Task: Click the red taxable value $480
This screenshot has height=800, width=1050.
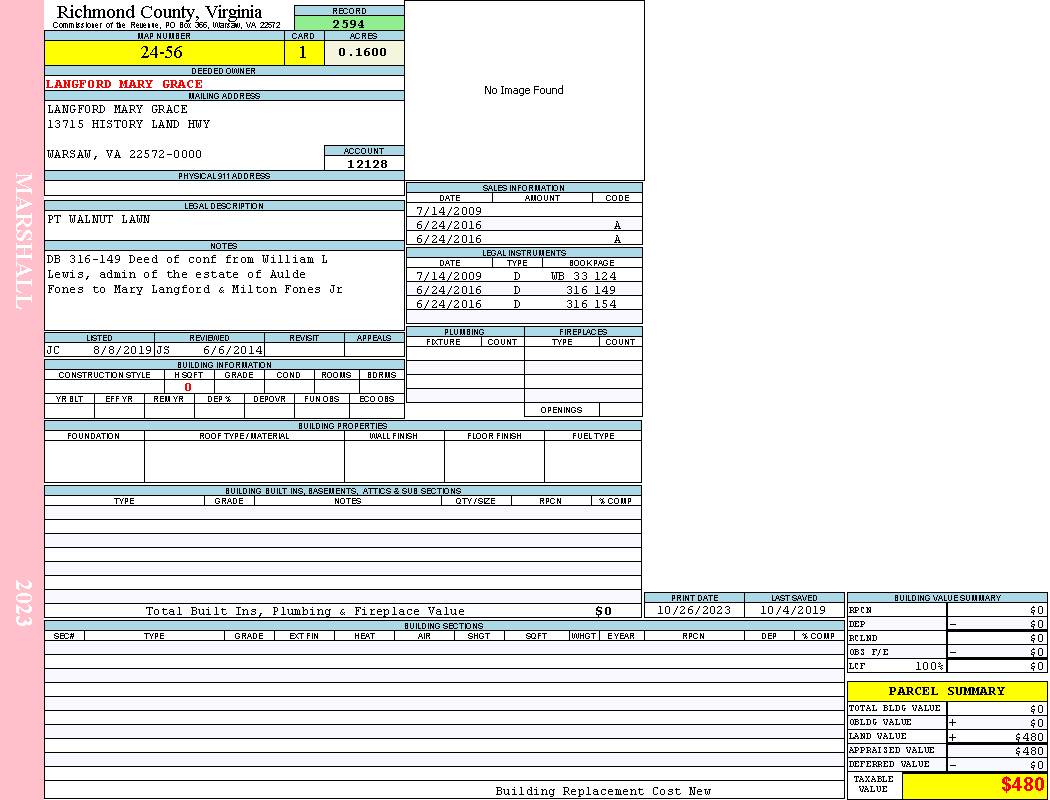Action: point(1022,785)
